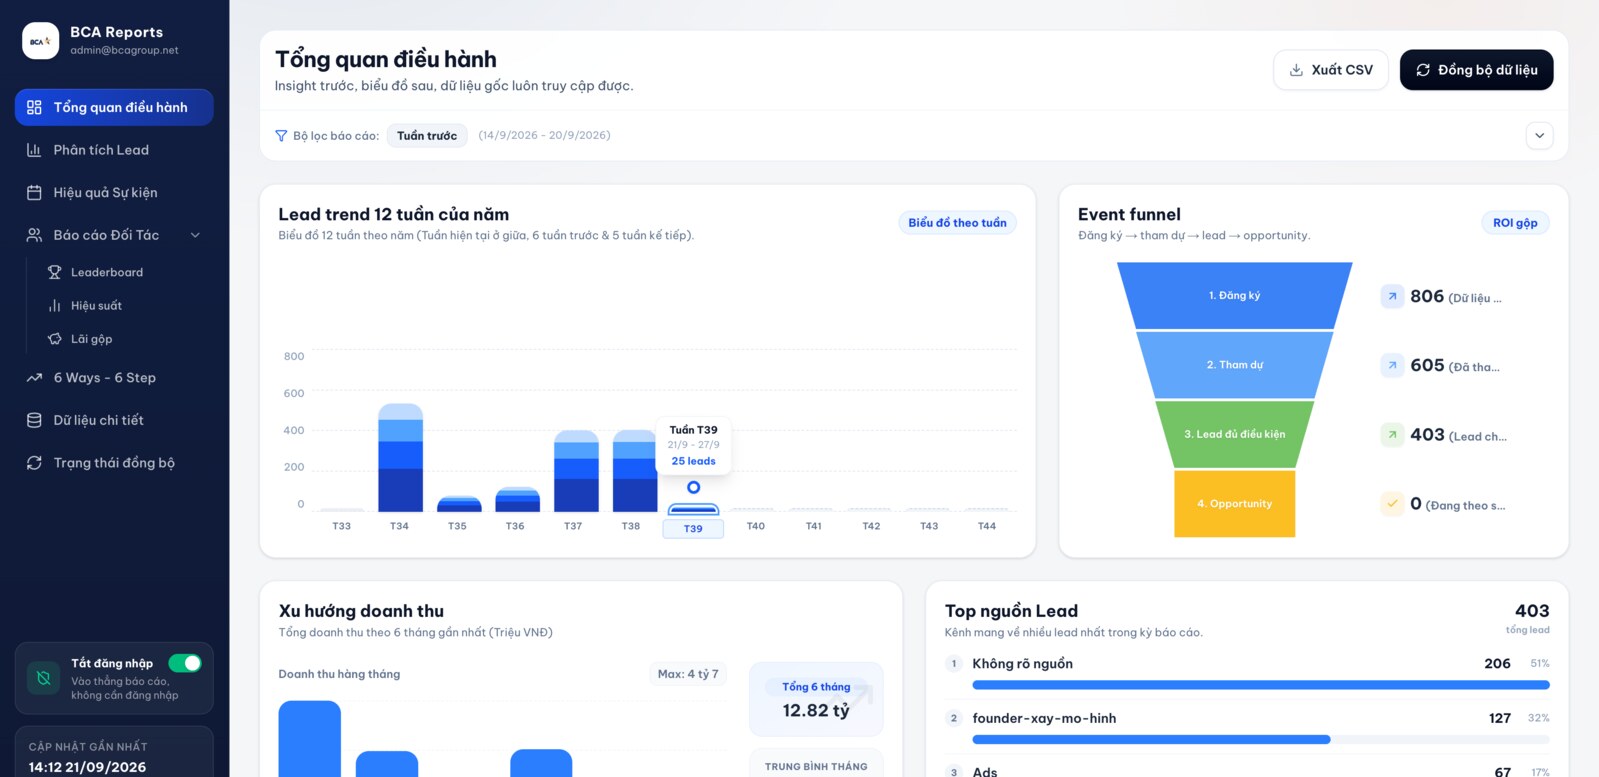Click the Đồng bộ dữ liệu button
Image resolution: width=1599 pixels, height=777 pixels.
click(x=1476, y=70)
